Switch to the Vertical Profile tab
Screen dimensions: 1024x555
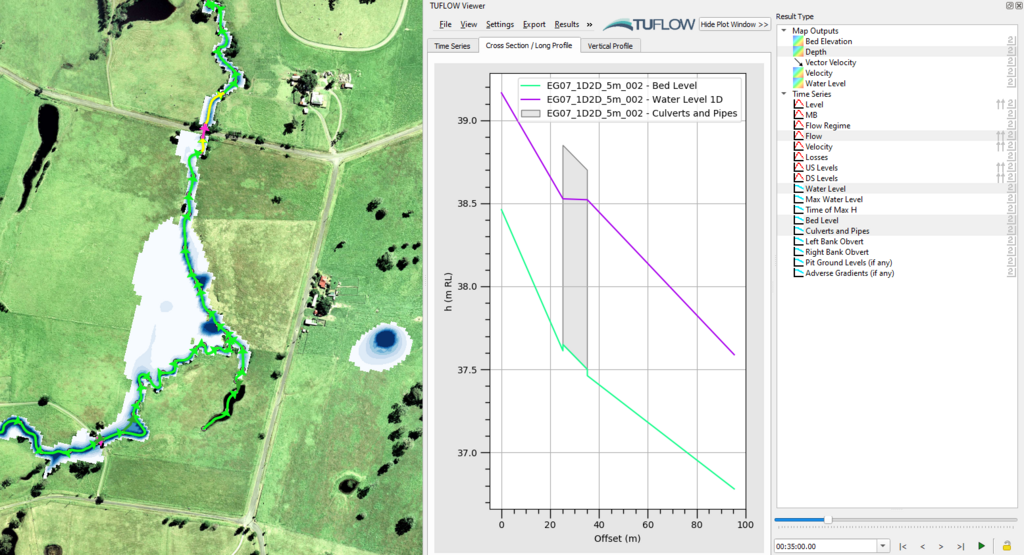608,46
